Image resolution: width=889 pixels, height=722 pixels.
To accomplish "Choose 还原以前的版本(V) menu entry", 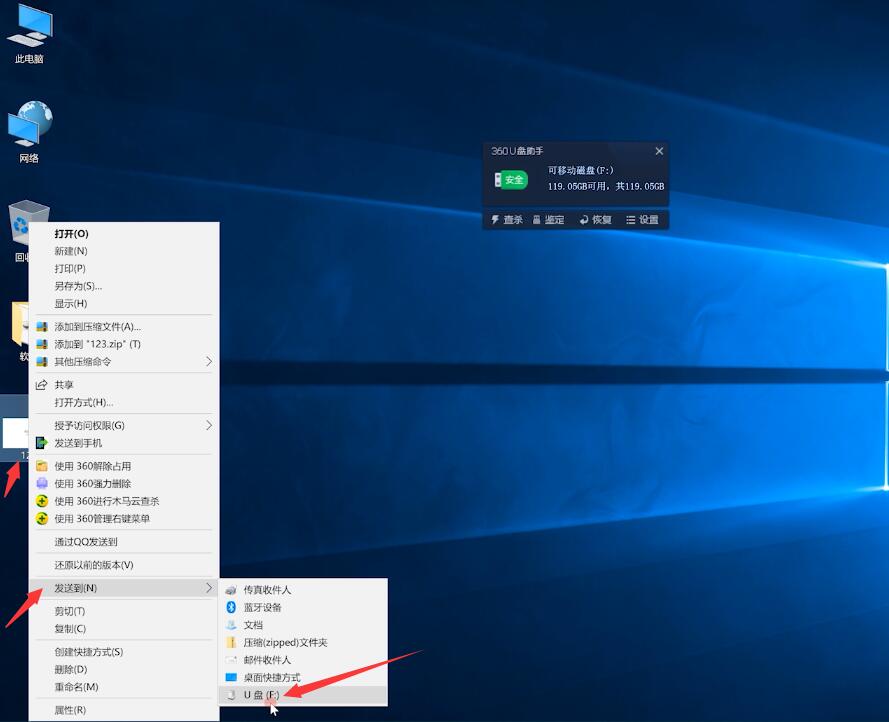I will tap(124, 565).
